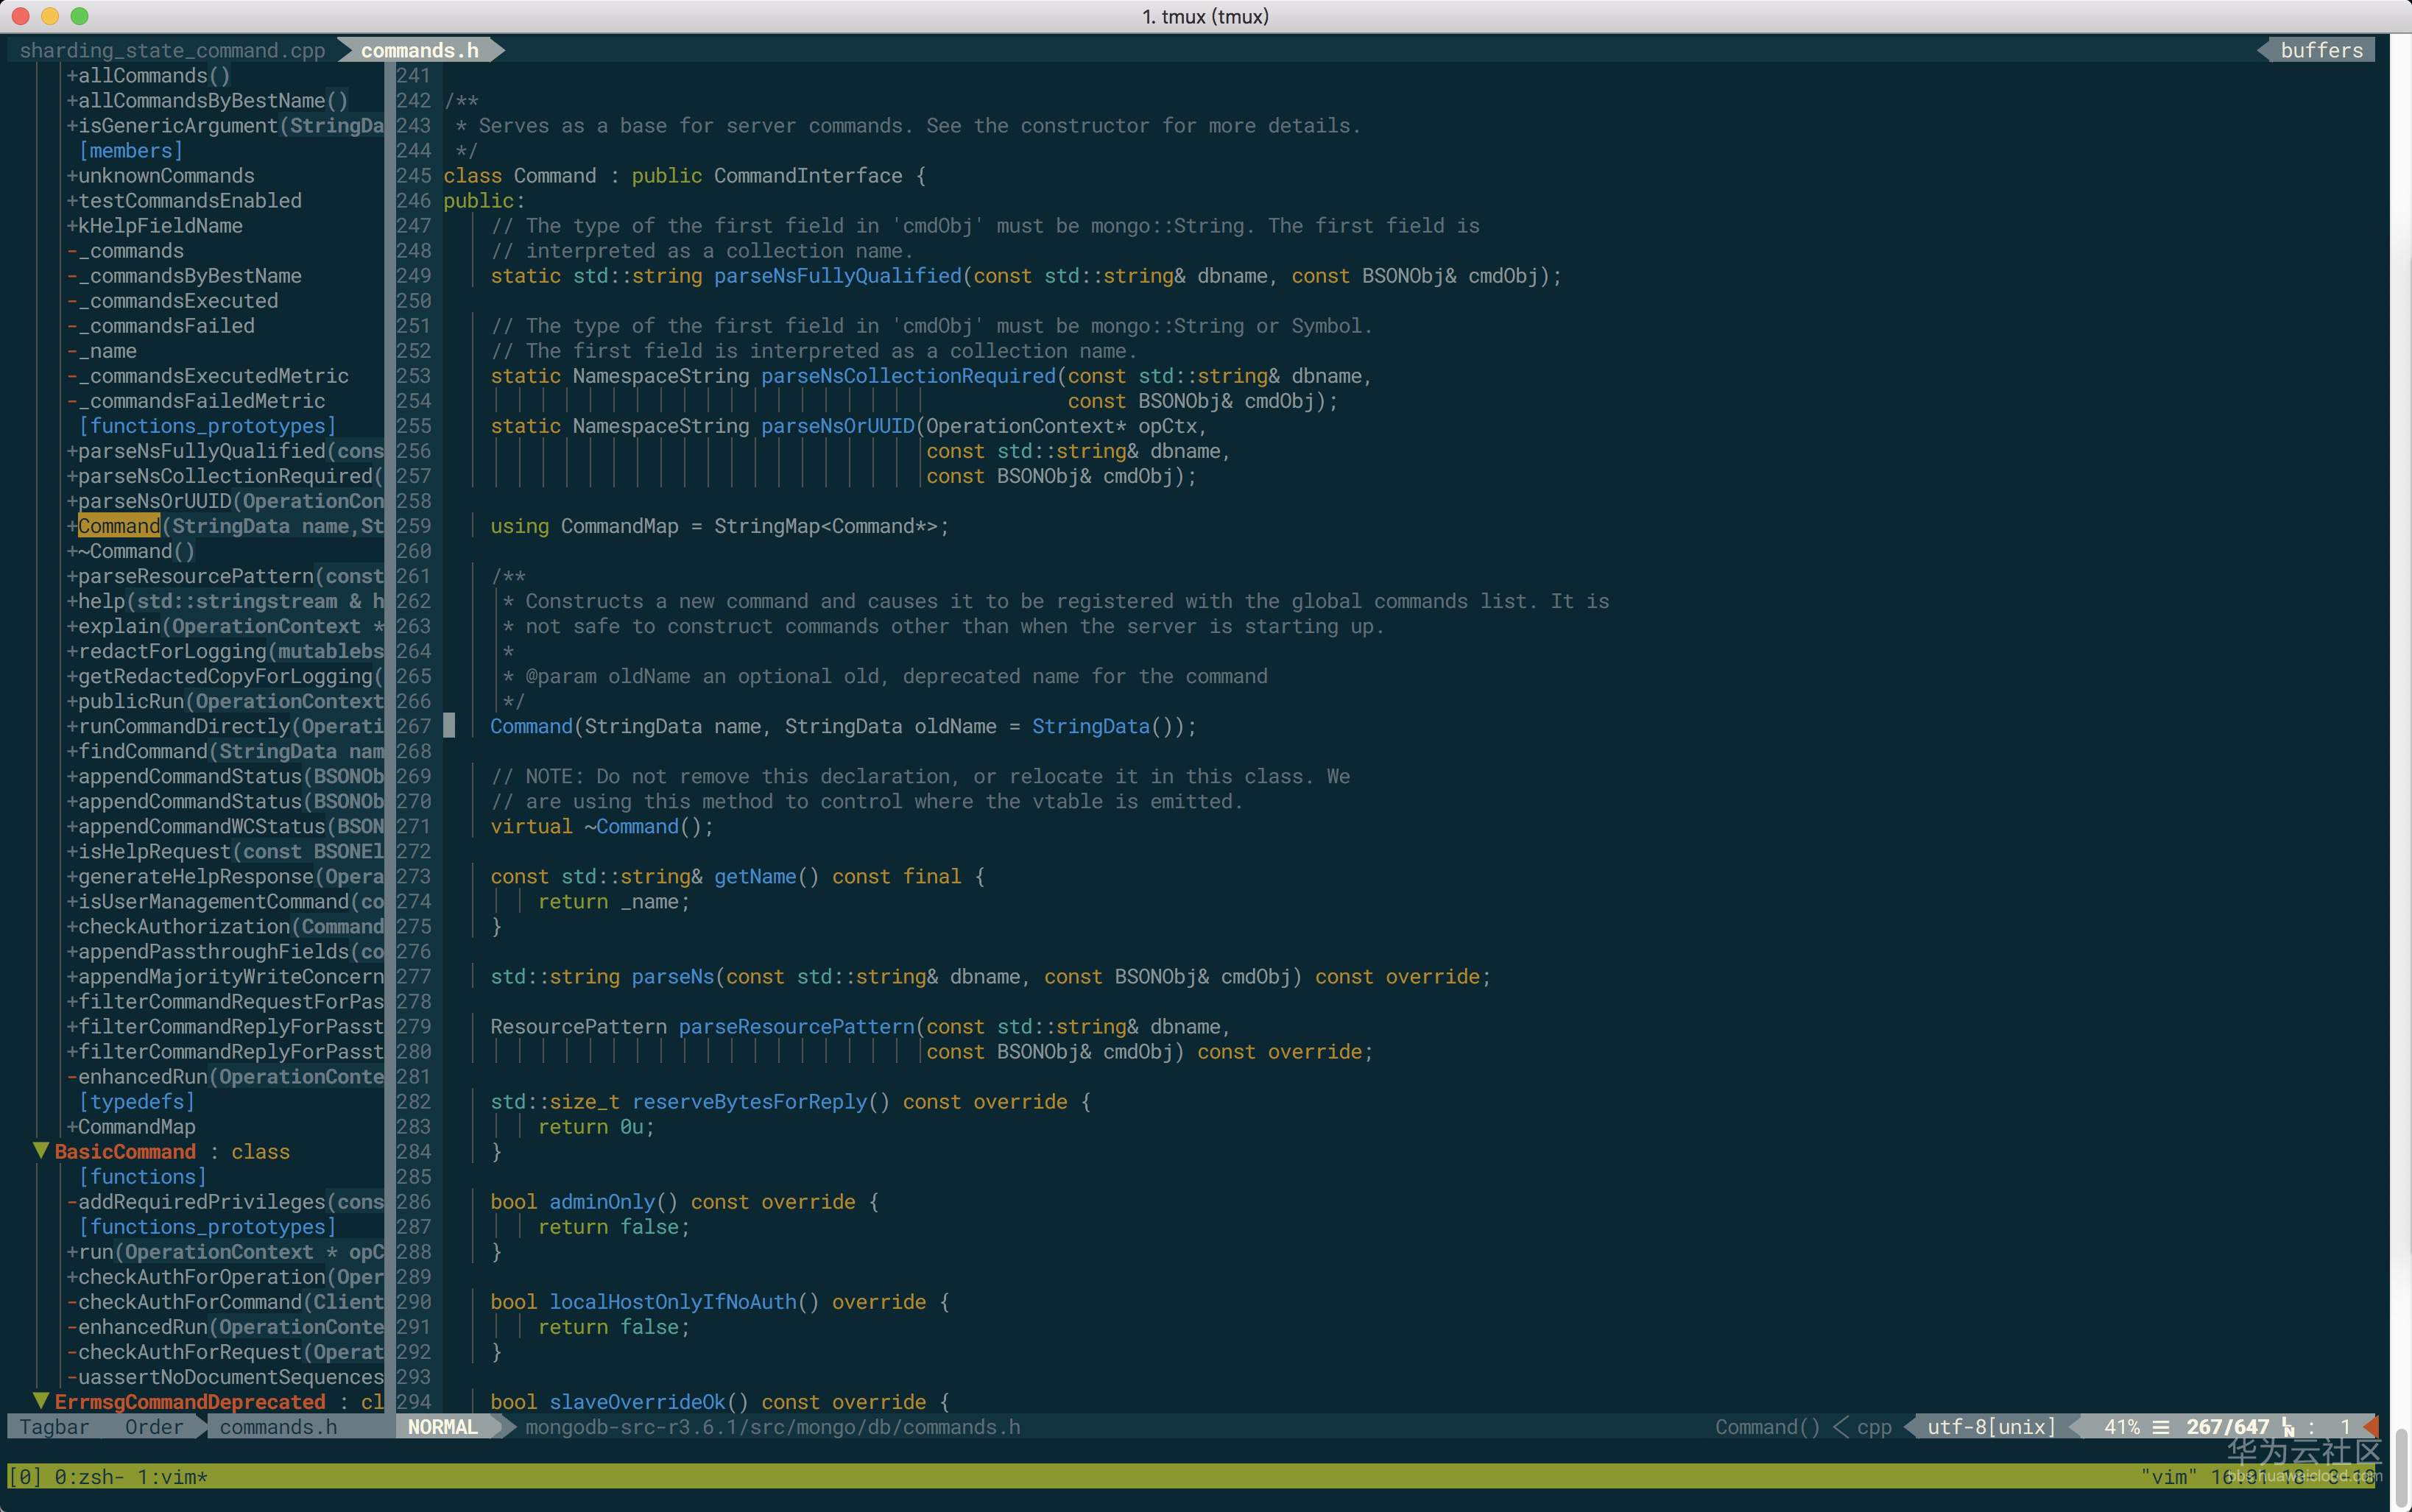Screen dimensions: 2412x1512
Task: Click the cpp filetype indicator
Action: click(x=1874, y=1427)
